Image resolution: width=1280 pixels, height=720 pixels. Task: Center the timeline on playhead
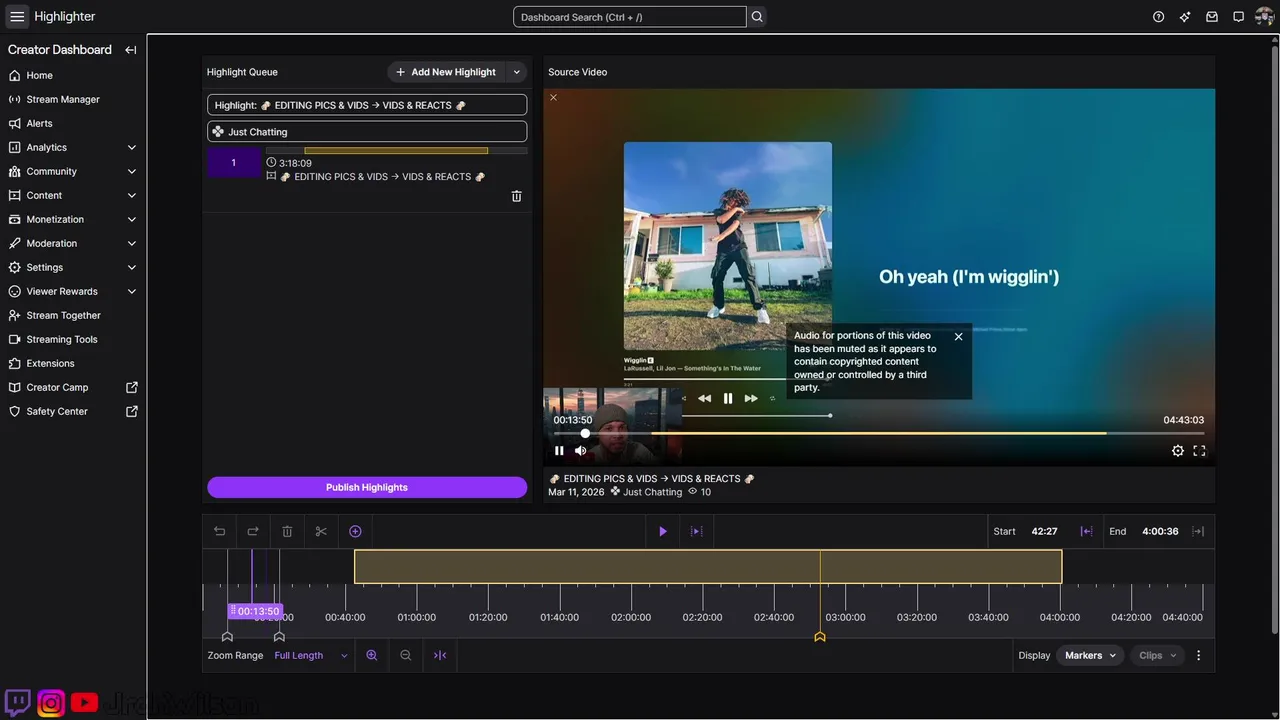[x=440, y=655]
